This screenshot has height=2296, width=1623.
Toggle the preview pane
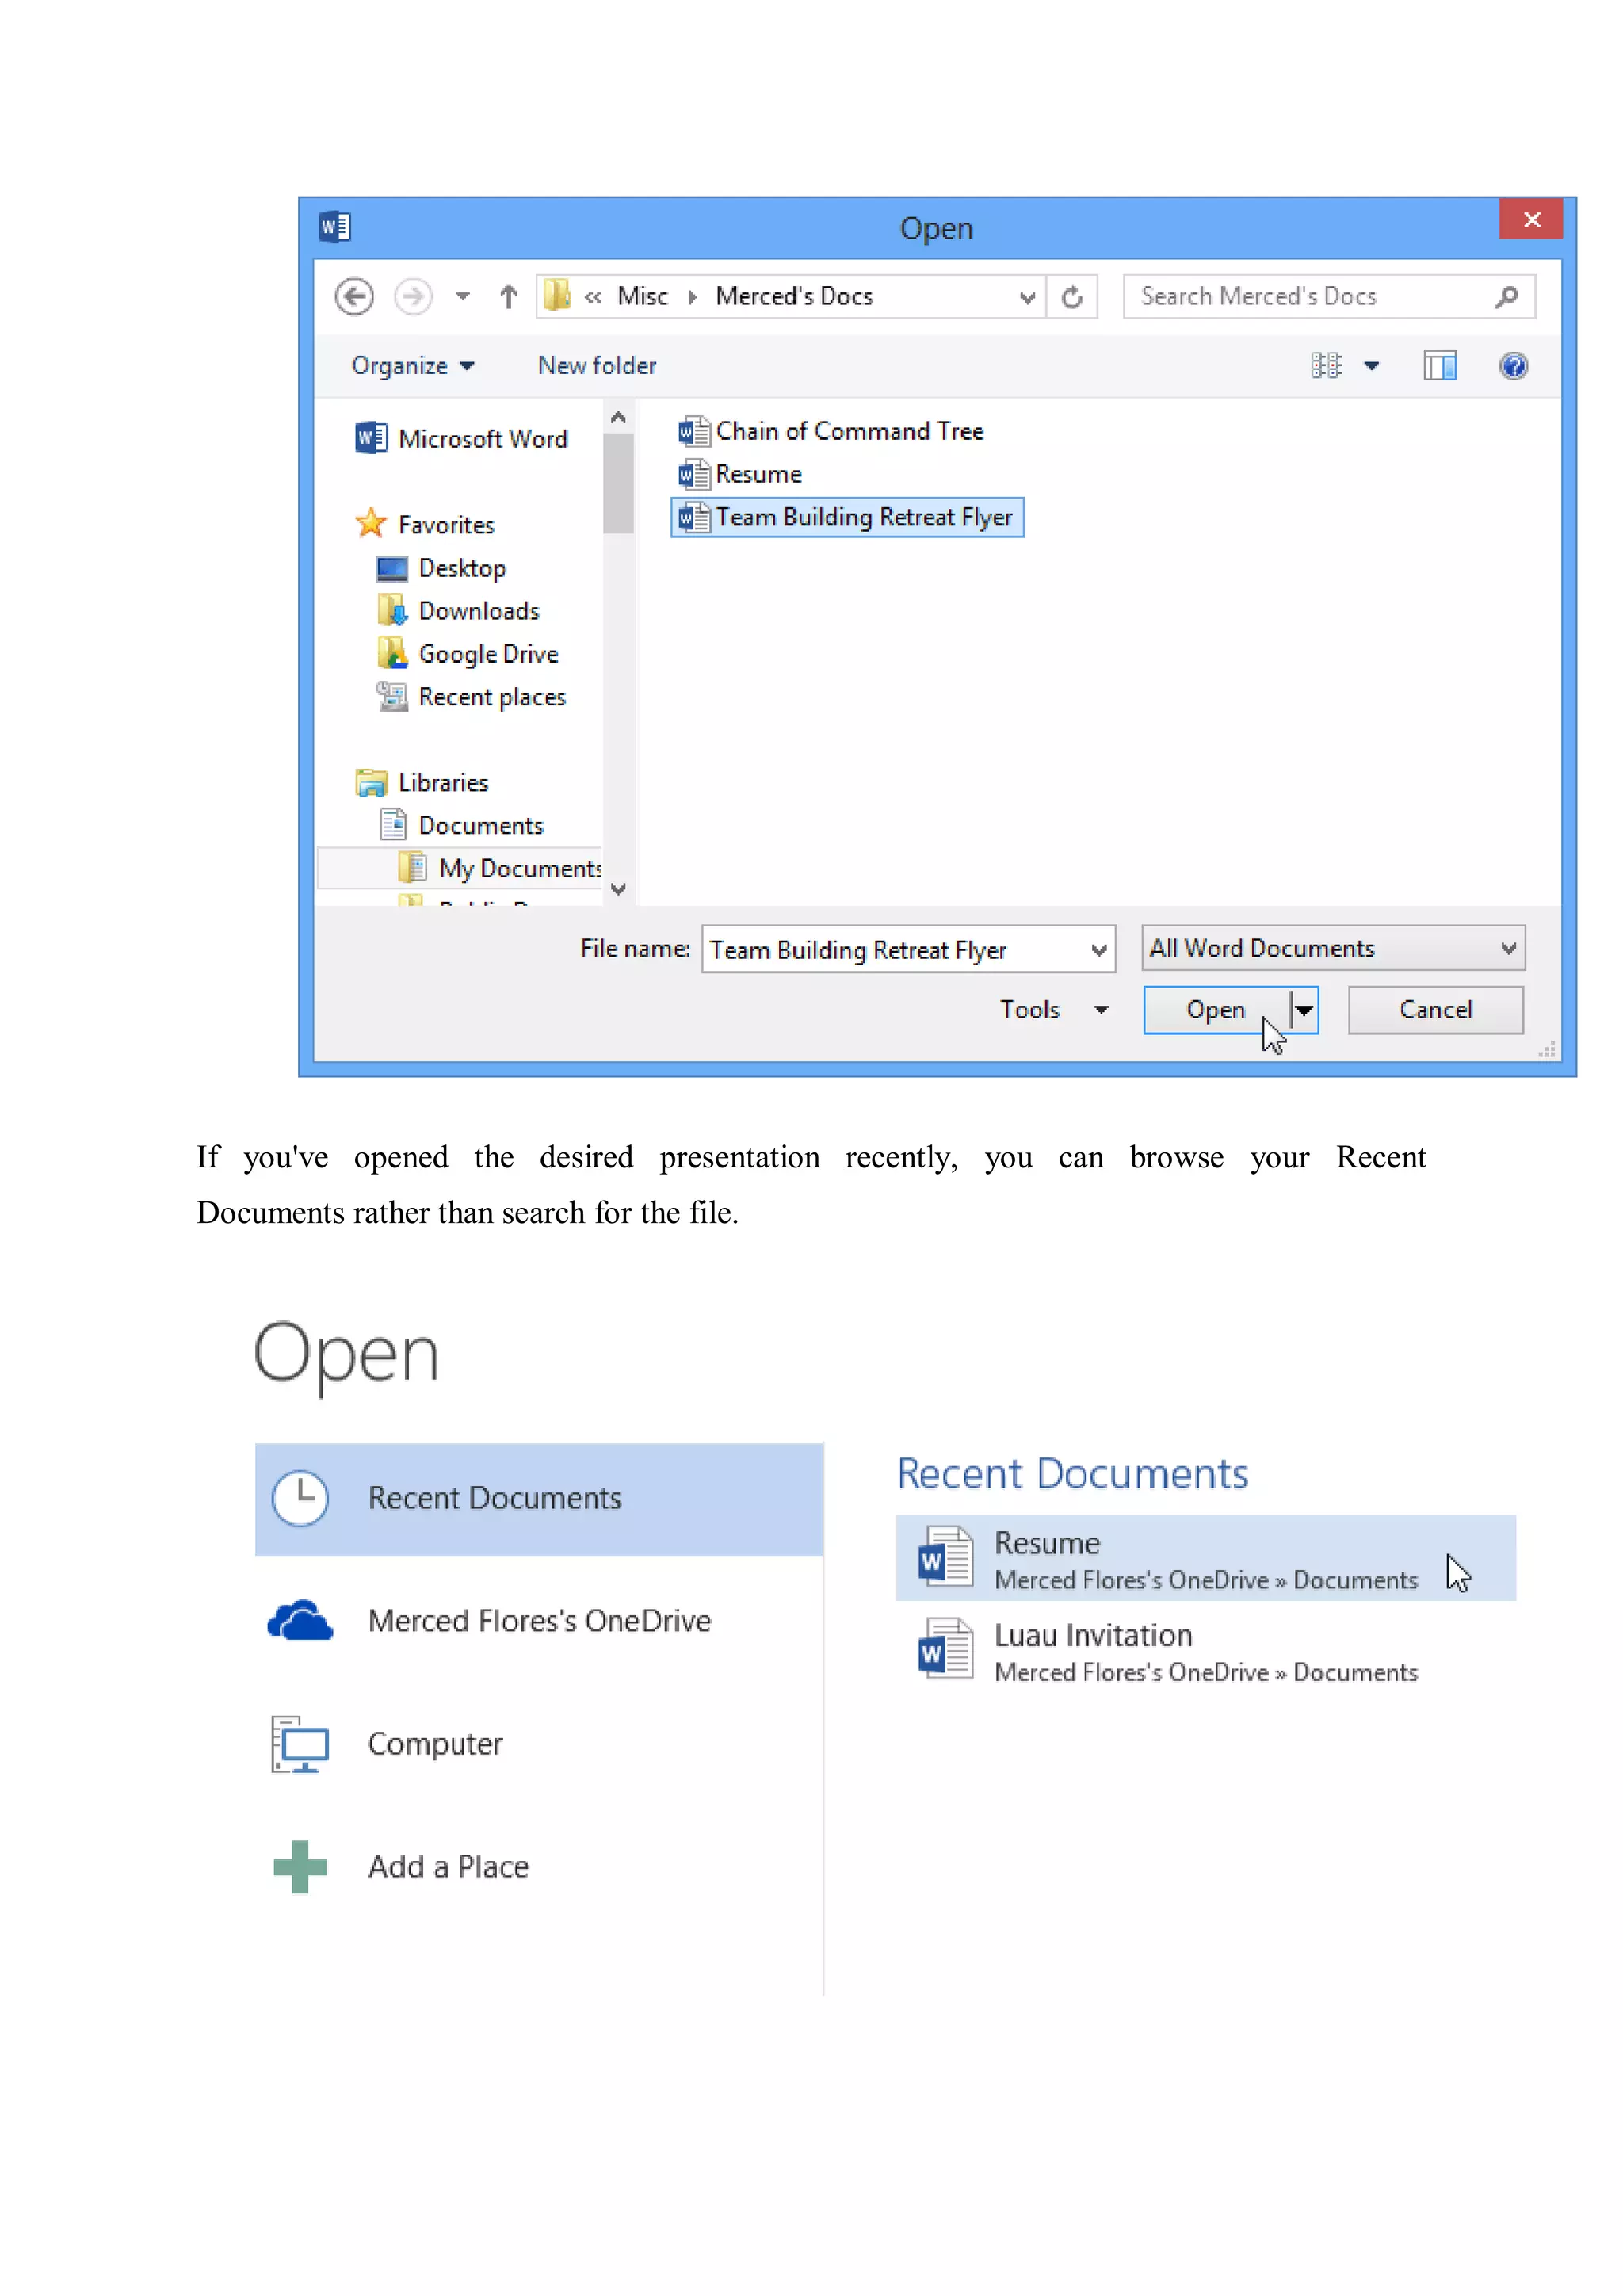[x=1439, y=366]
